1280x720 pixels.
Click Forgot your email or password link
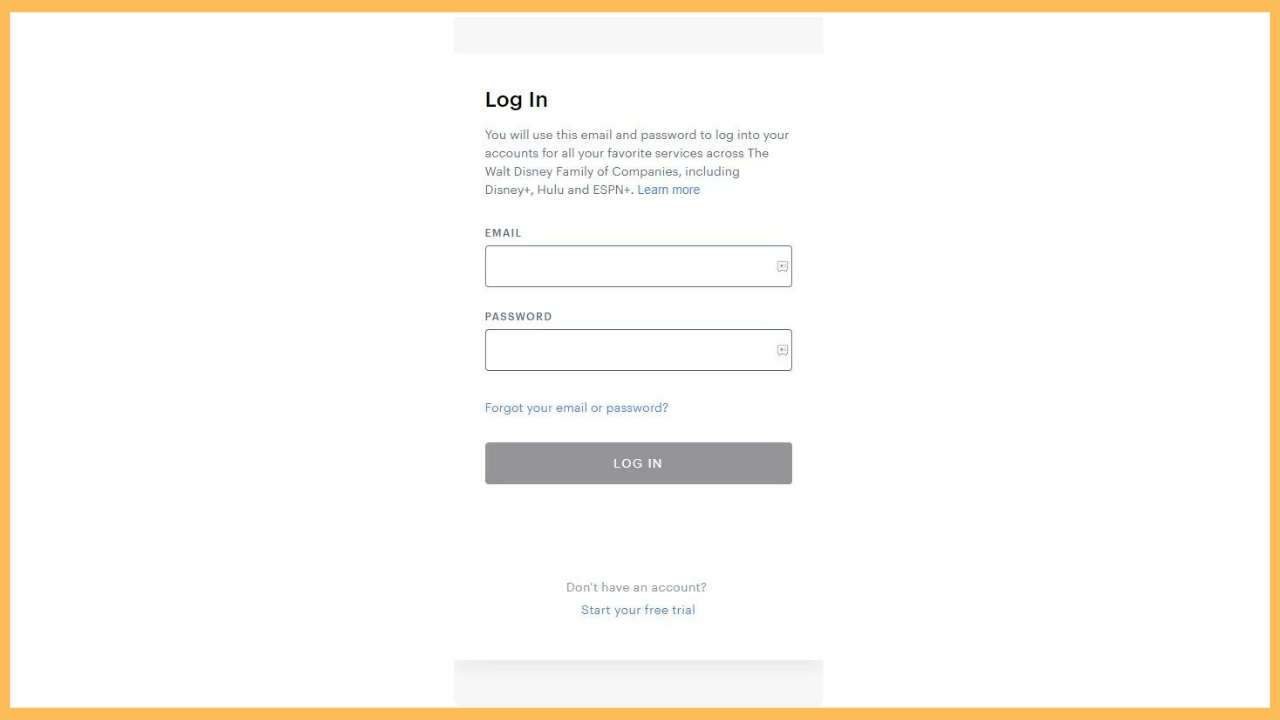coord(576,407)
